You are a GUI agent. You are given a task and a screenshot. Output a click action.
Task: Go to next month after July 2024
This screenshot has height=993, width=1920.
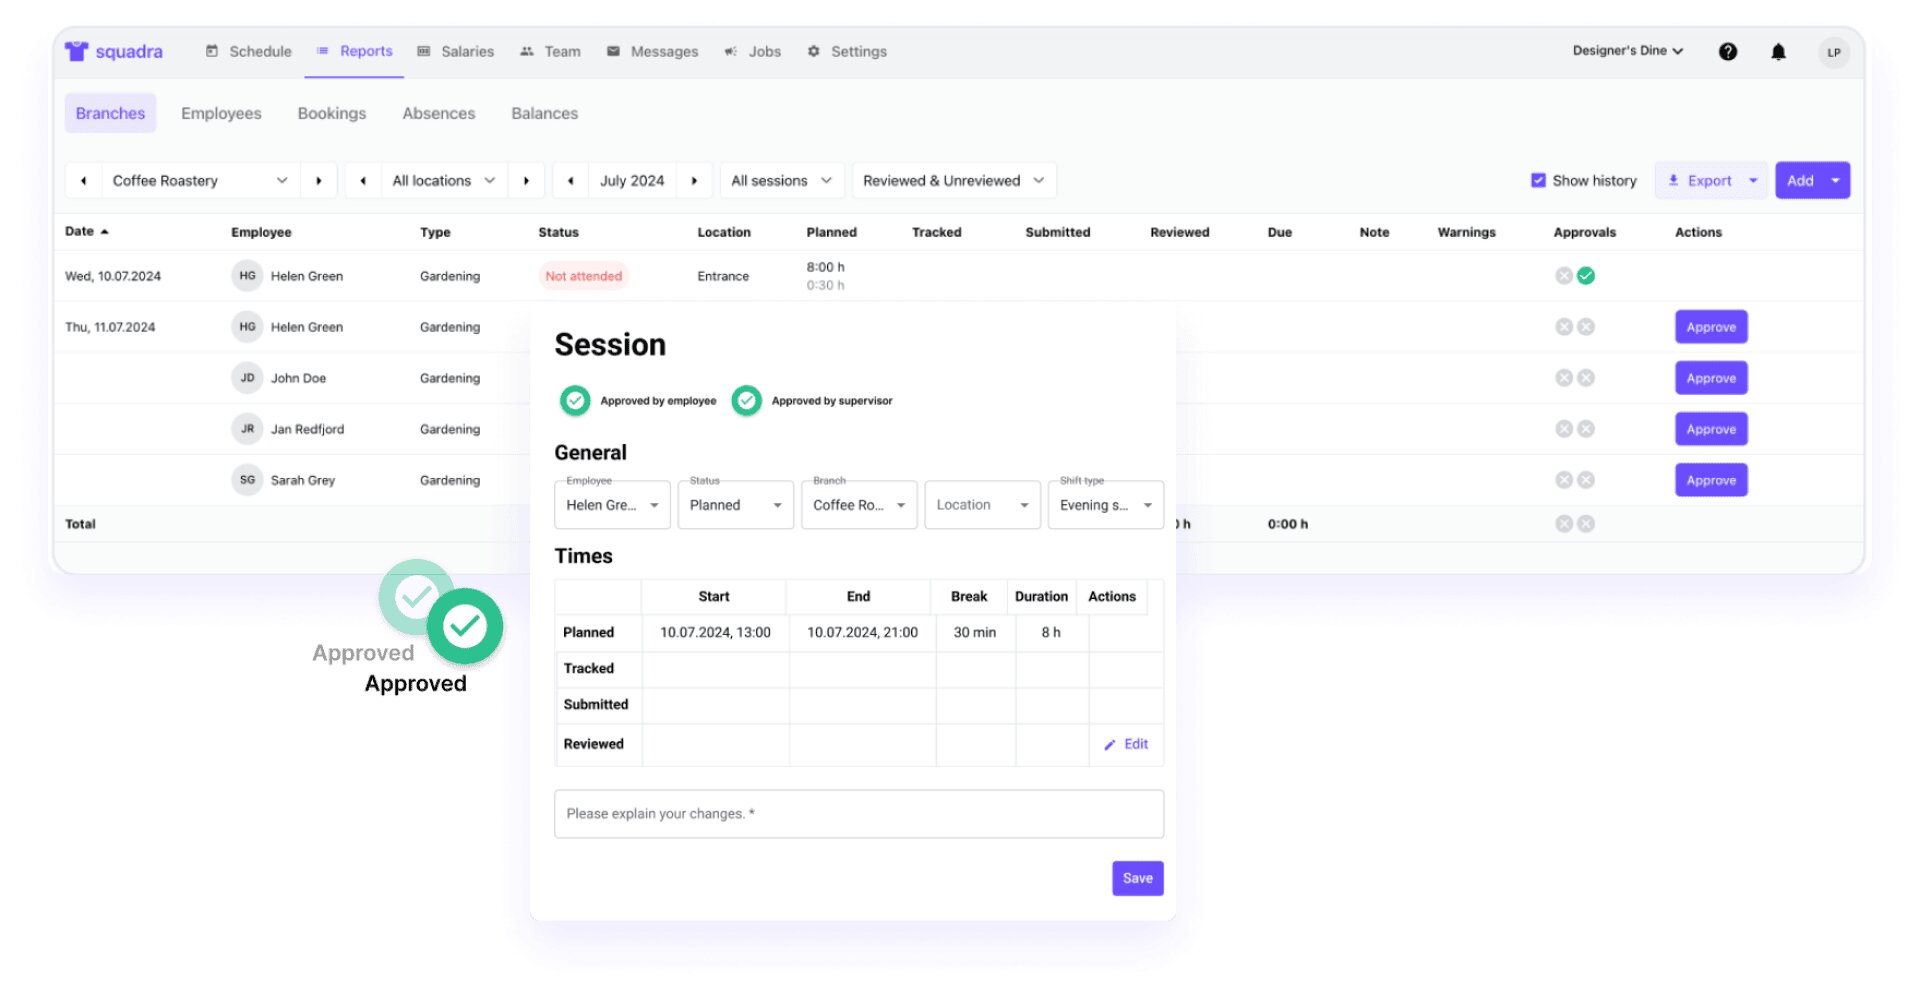[694, 181]
